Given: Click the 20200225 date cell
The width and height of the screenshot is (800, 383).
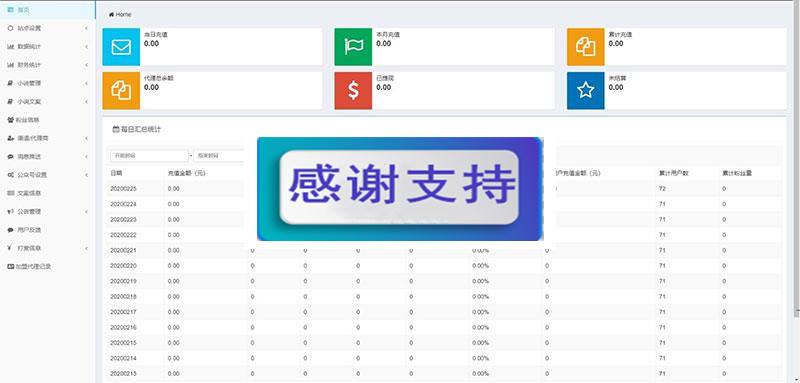Looking at the screenshot, I should pyautogui.click(x=123, y=189).
